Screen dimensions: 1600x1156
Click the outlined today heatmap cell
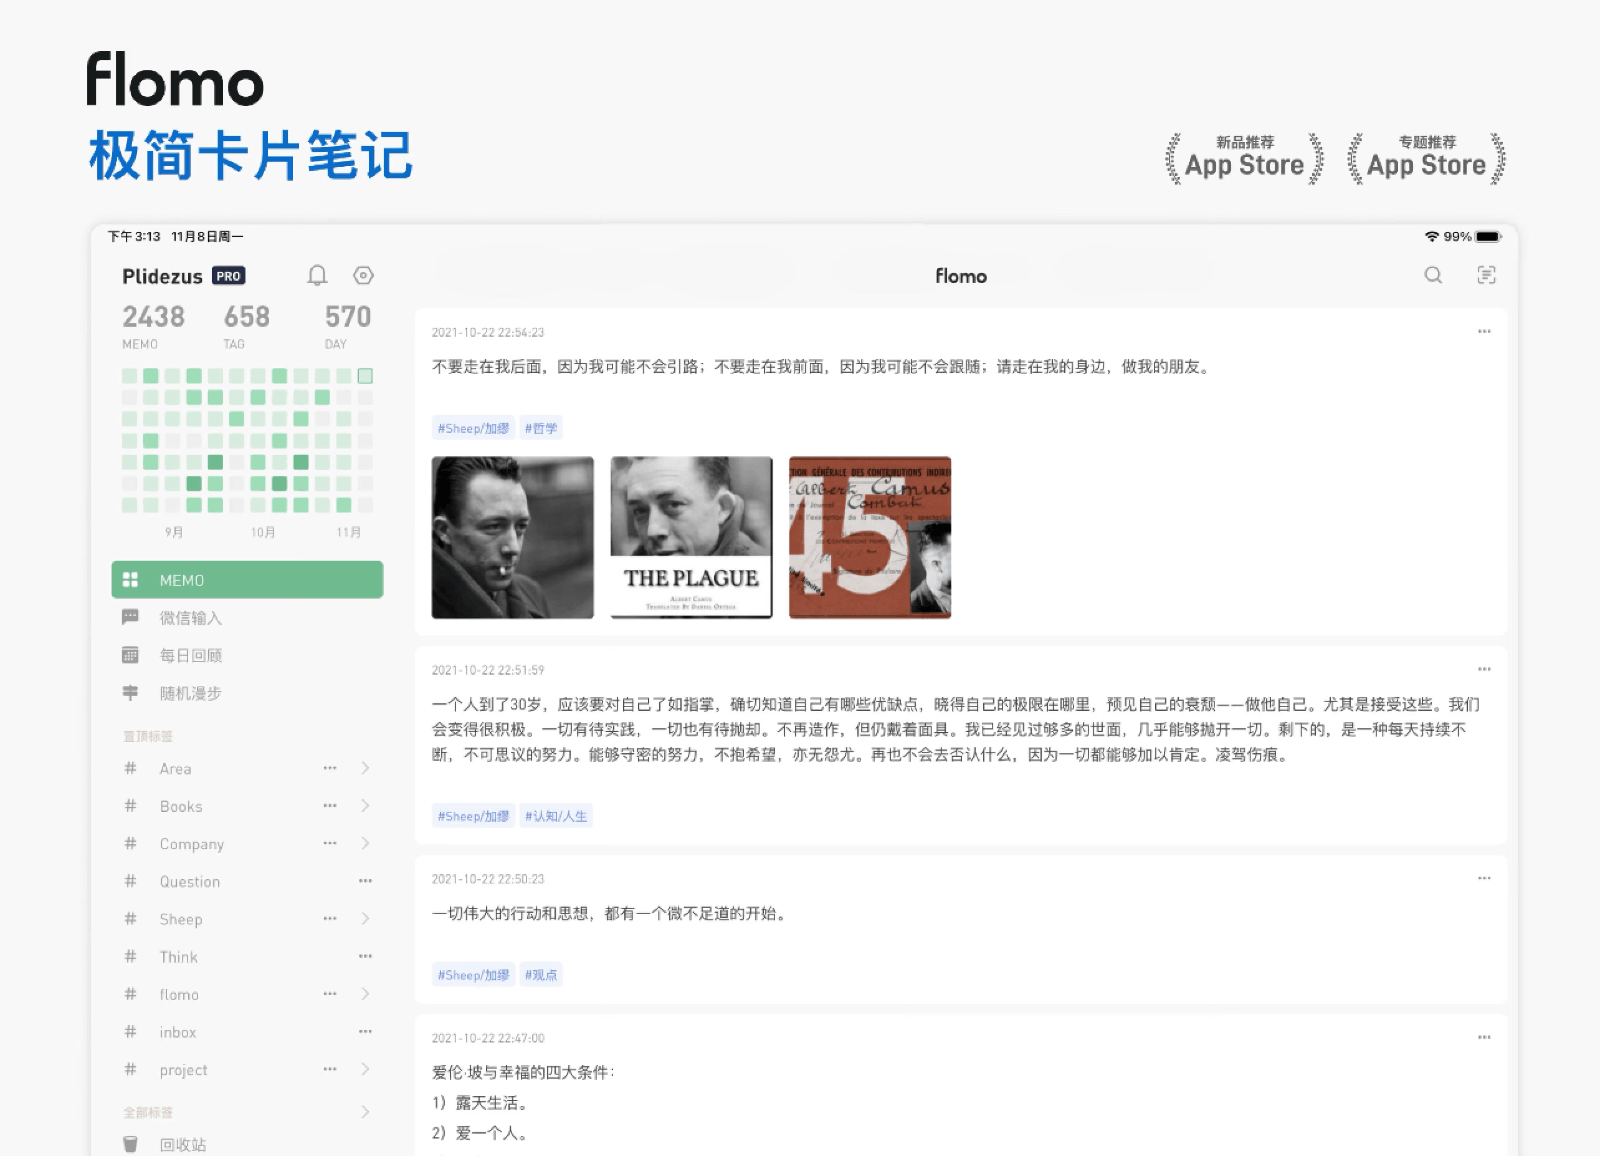365,376
